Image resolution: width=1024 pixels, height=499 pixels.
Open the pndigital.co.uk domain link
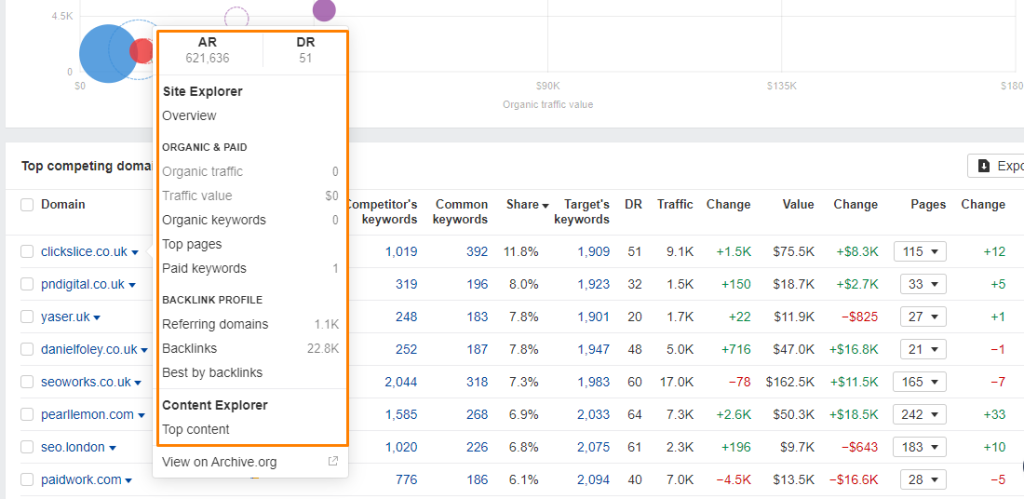(x=82, y=284)
